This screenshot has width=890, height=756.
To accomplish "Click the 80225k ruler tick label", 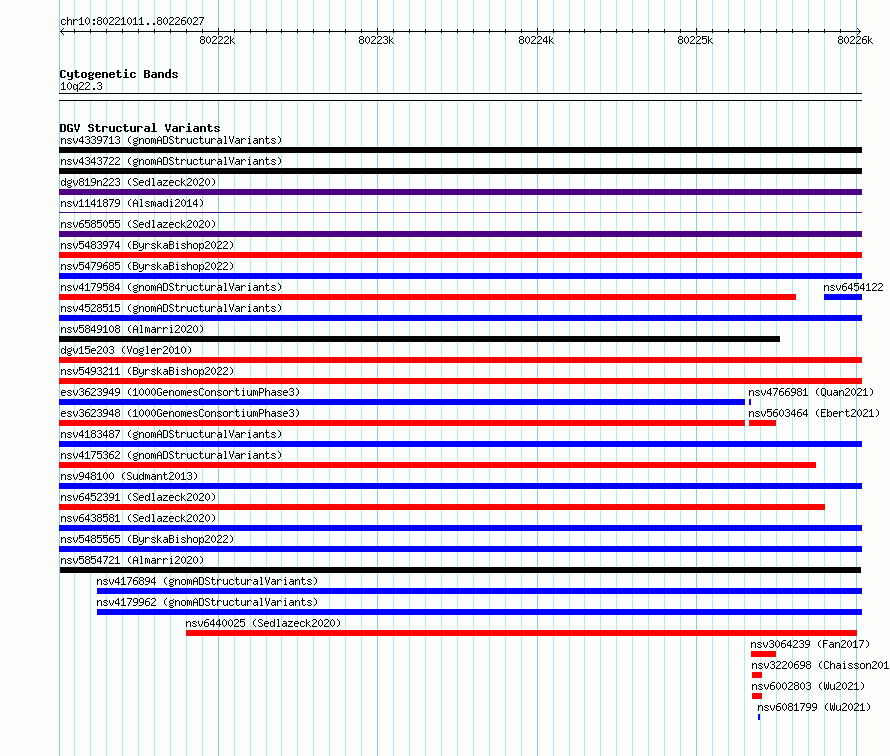I will [695, 40].
